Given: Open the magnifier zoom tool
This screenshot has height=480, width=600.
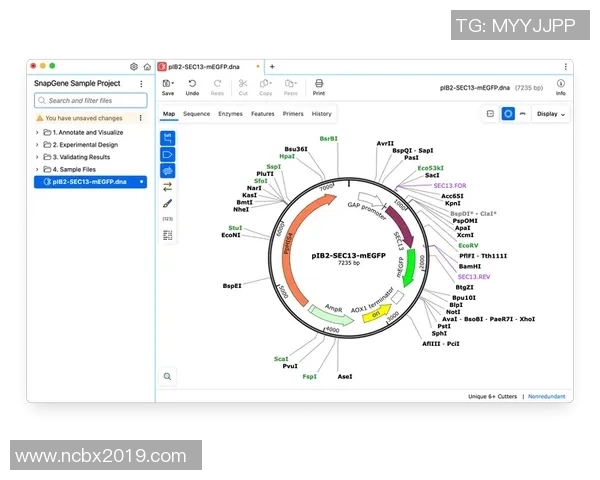Looking at the screenshot, I should click(x=168, y=376).
